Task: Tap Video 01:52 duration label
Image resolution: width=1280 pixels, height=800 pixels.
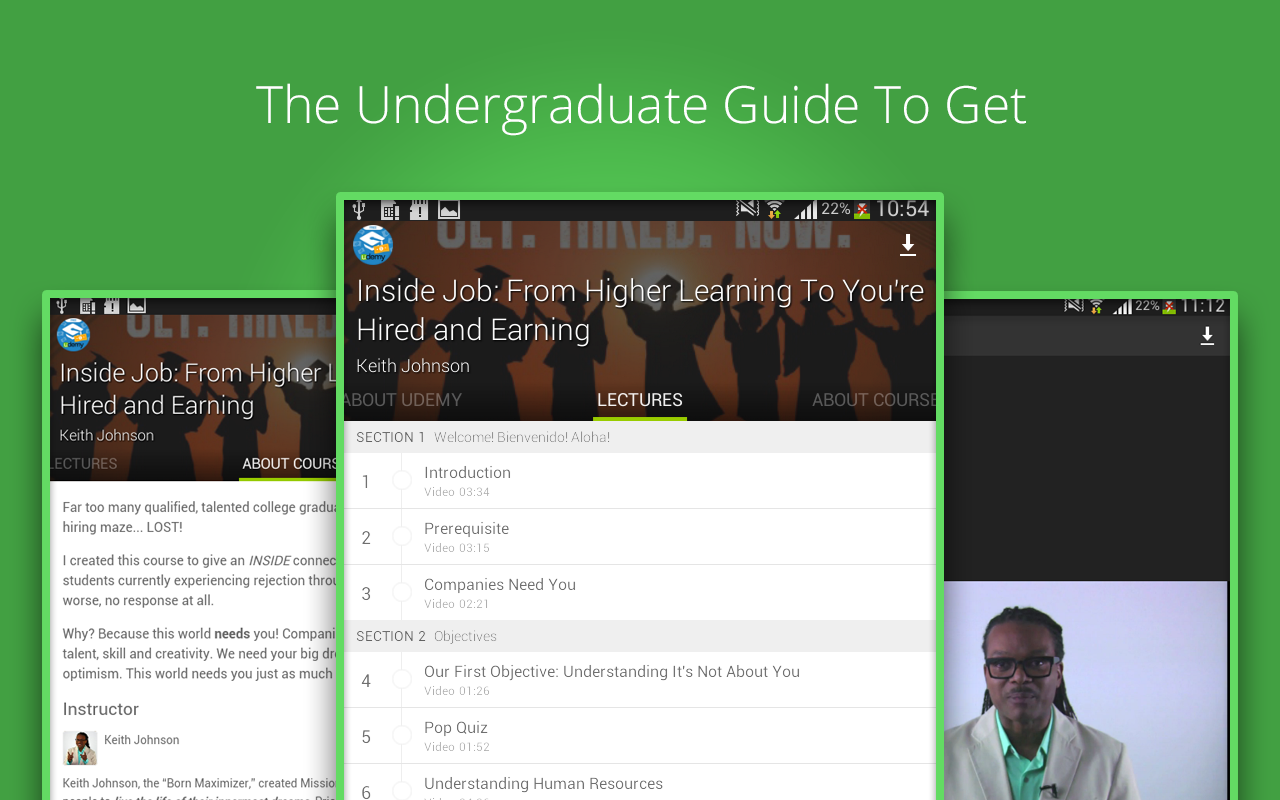Action: click(457, 747)
